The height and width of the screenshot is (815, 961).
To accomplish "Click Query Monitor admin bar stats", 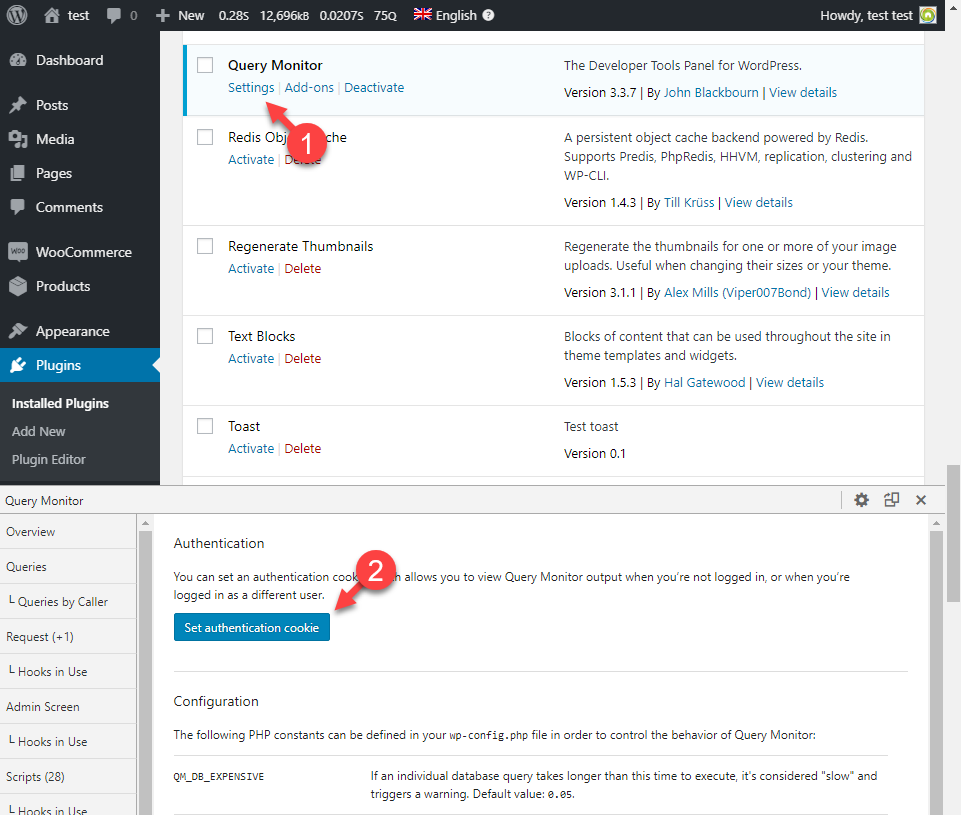I will pyautogui.click(x=308, y=15).
